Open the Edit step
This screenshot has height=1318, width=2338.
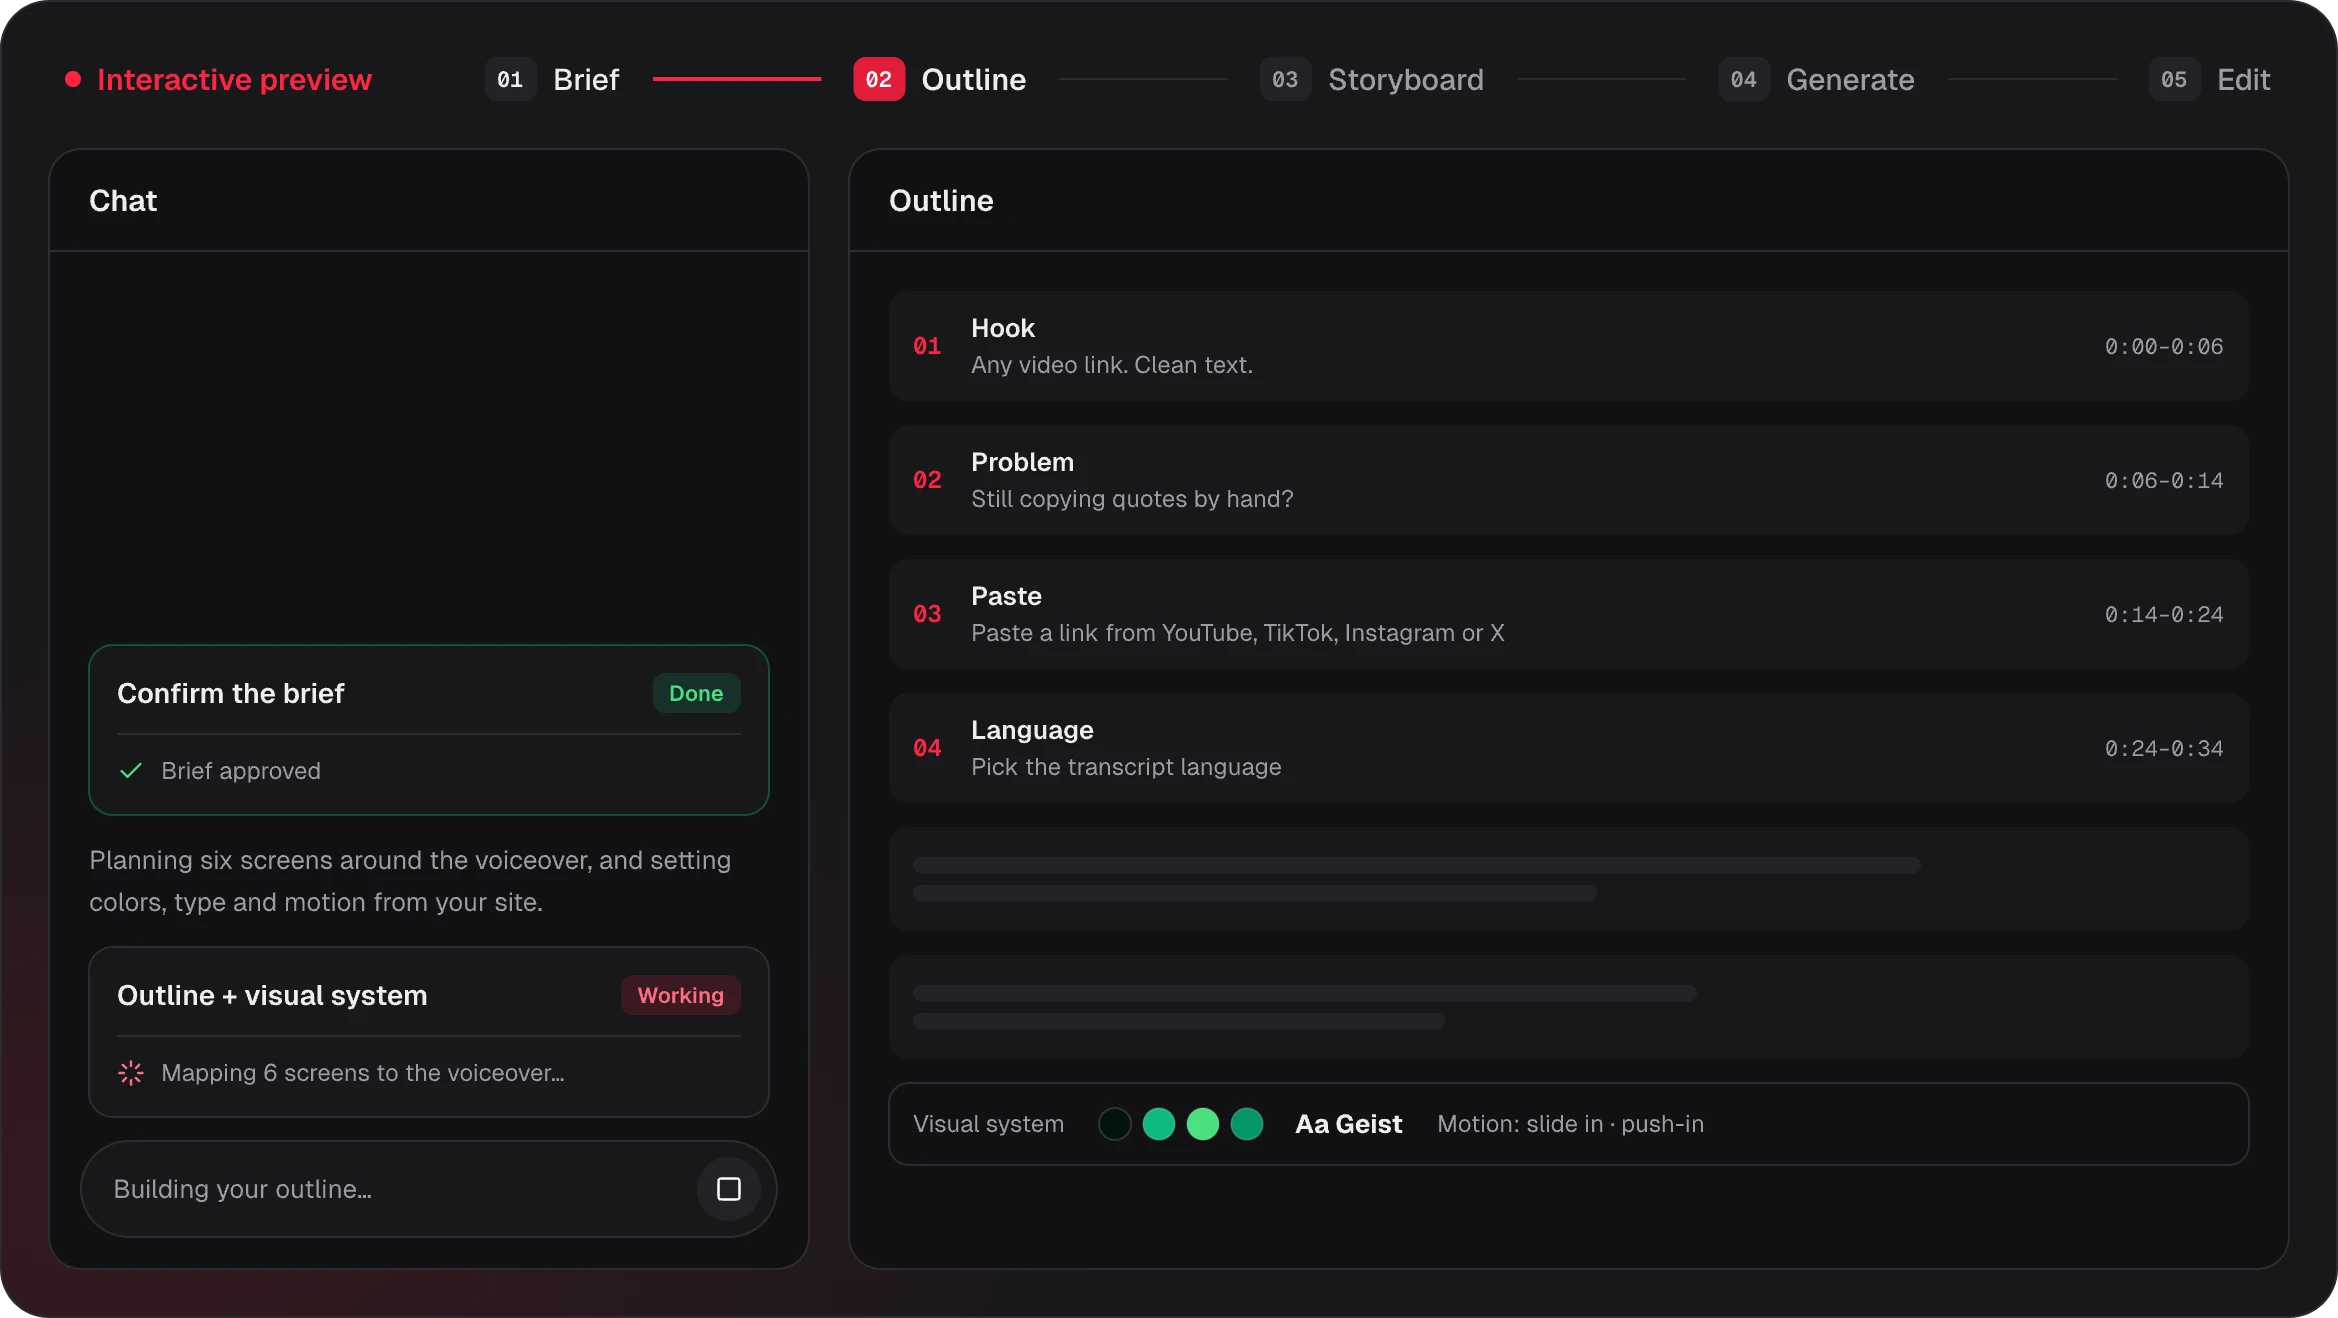pyautogui.click(x=2209, y=79)
